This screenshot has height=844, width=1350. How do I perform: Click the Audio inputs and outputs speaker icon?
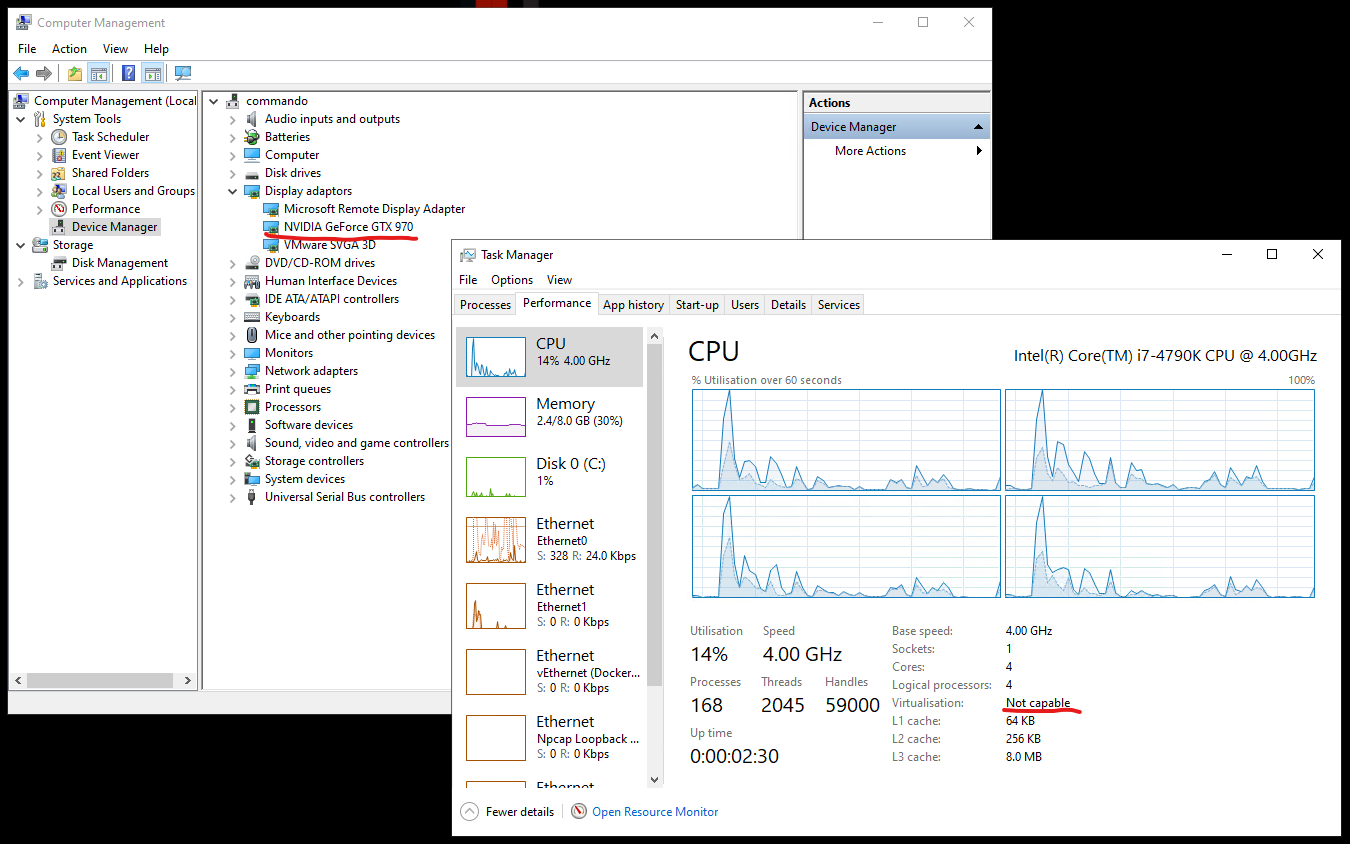[252, 119]
